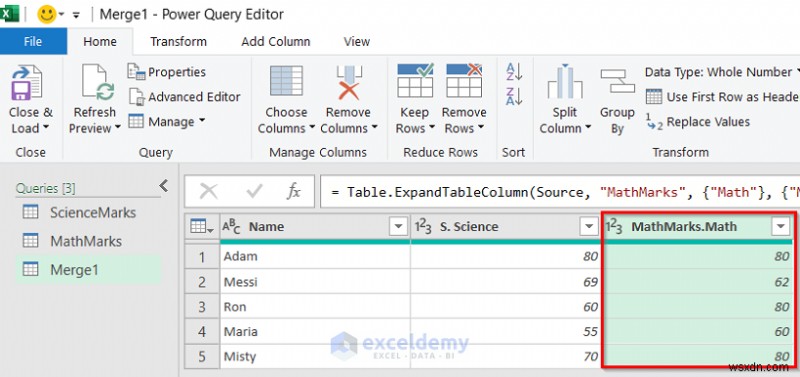Click the Misty name cell
800x377 pixels.
click(x=315, y=356)
